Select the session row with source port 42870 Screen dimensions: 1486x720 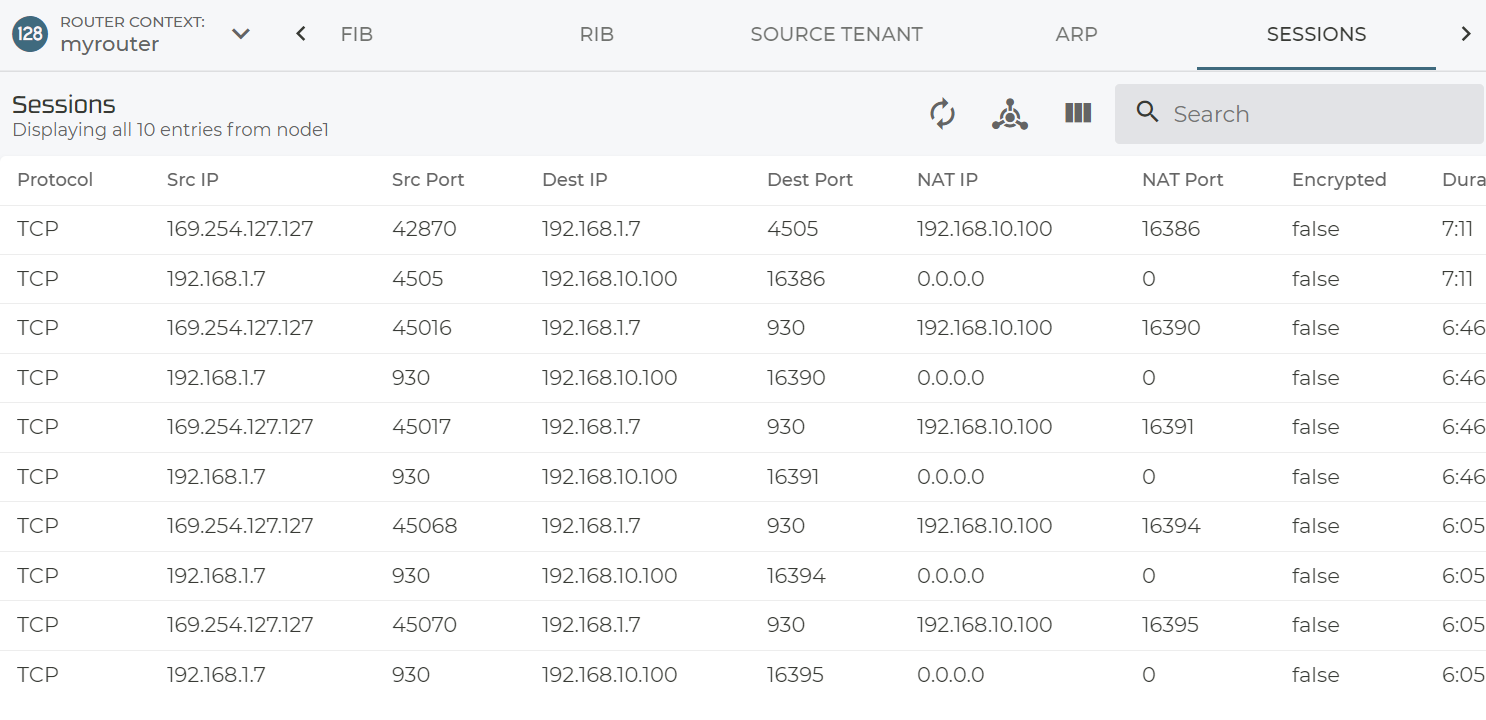(x=424, y=229)
